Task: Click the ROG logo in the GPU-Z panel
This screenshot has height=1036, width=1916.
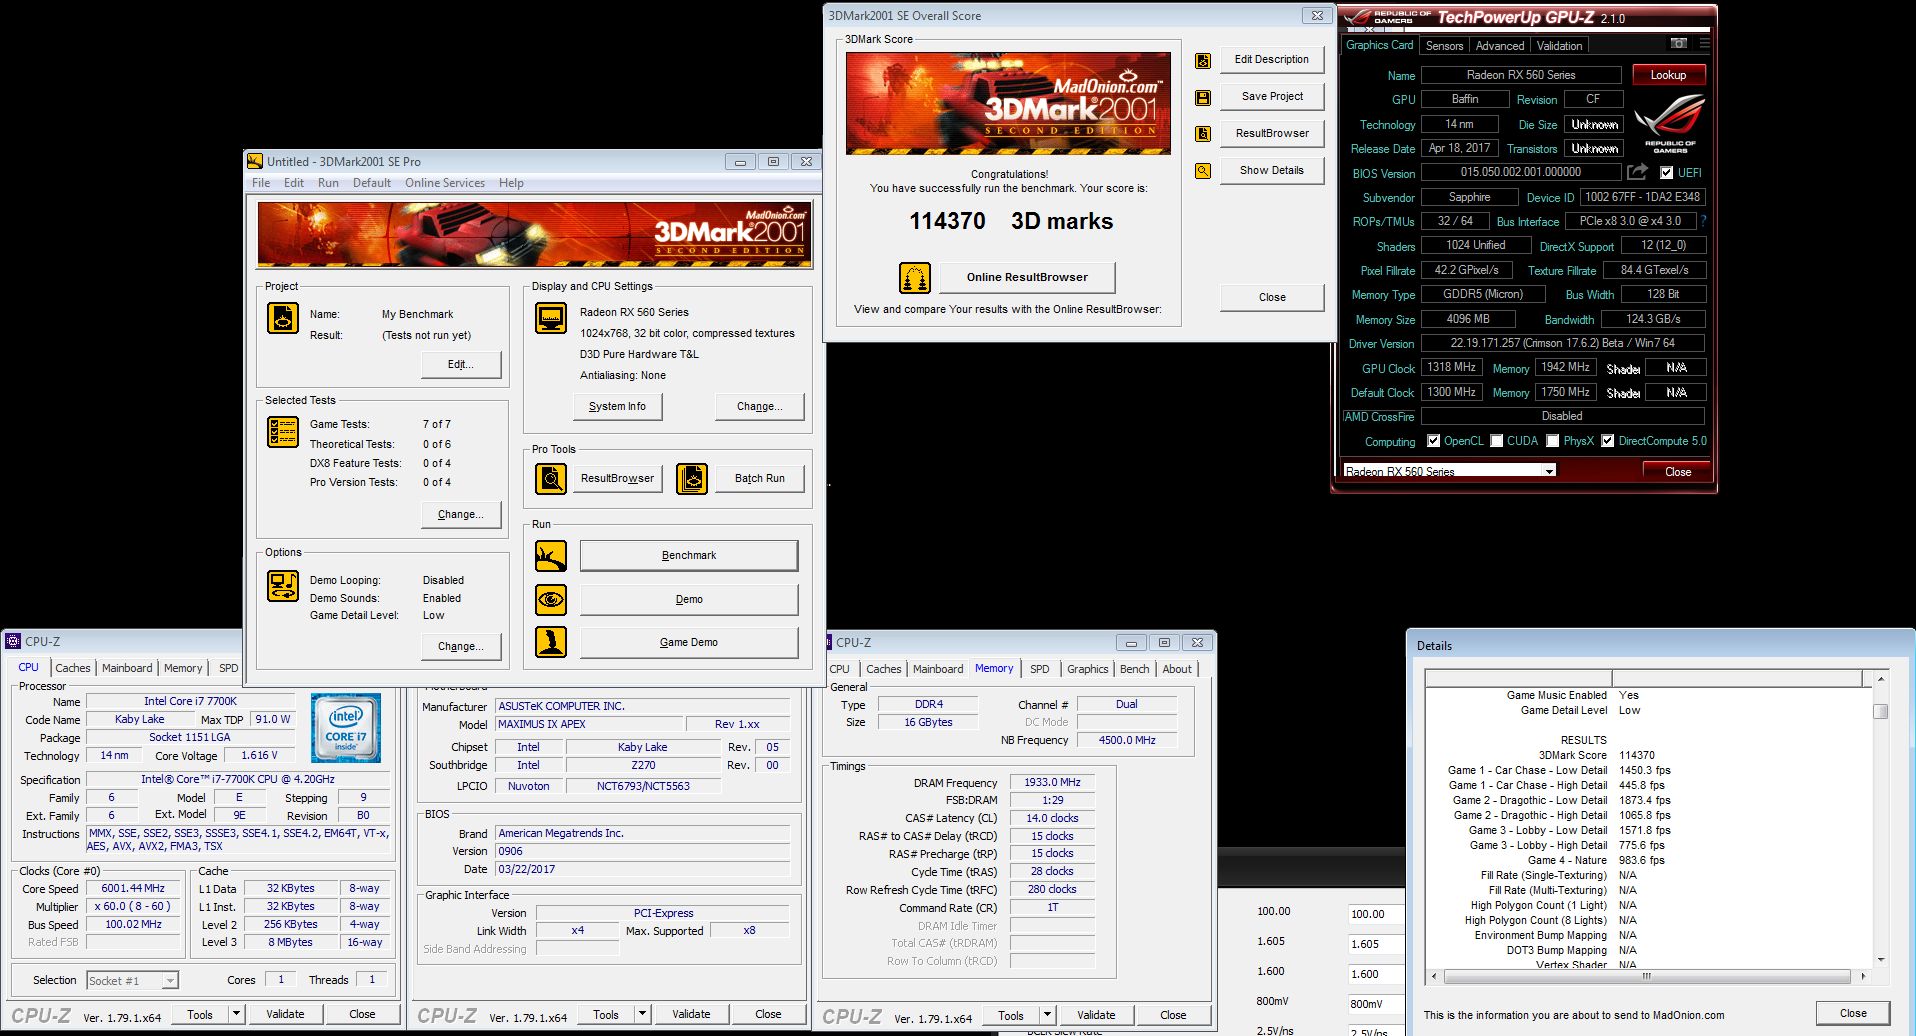Action: pyautogui.click(x=1669, y=122)
